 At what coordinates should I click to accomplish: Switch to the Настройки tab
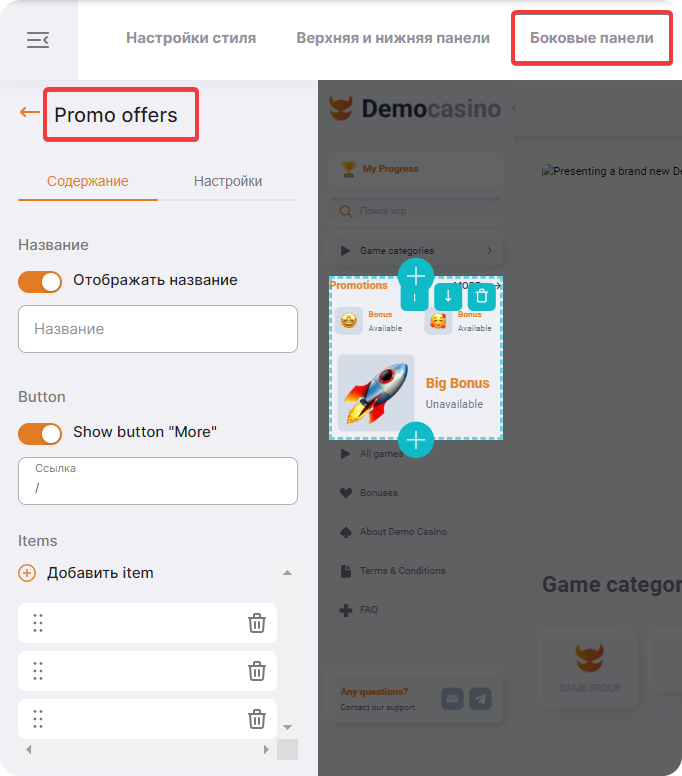(x=228, y=181)
